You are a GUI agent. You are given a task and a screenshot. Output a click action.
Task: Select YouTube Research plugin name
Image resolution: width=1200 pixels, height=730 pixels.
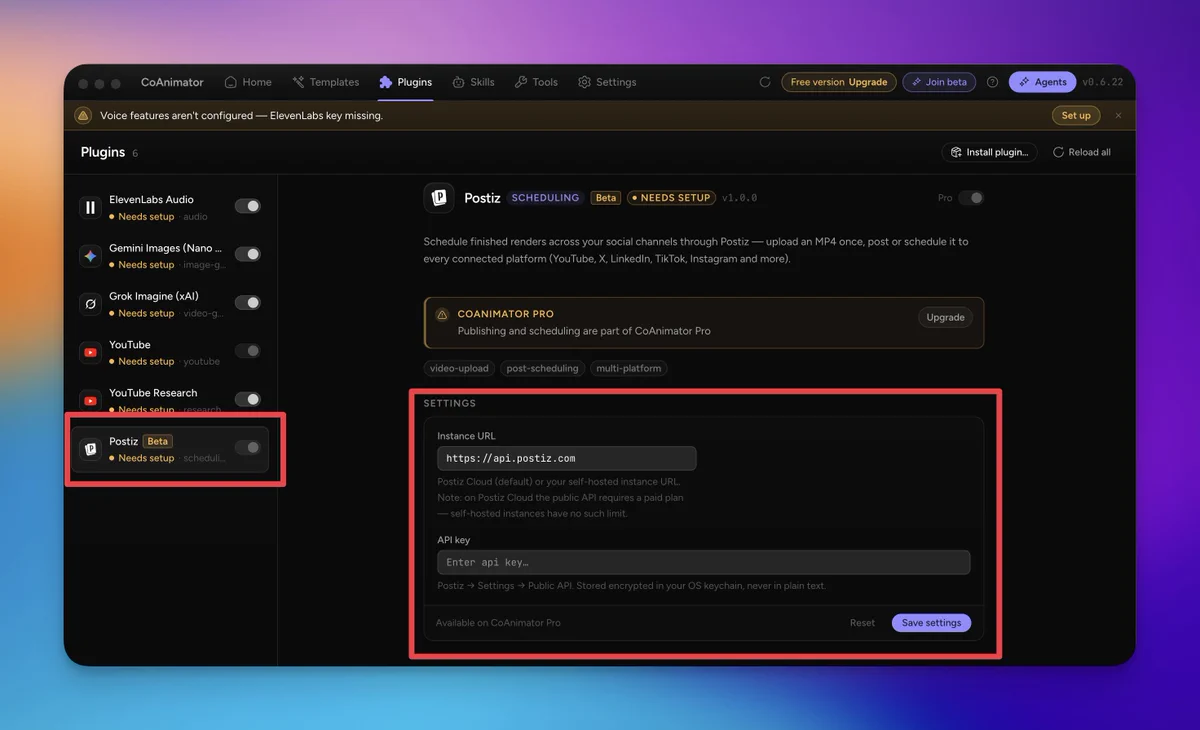point(153,393)
